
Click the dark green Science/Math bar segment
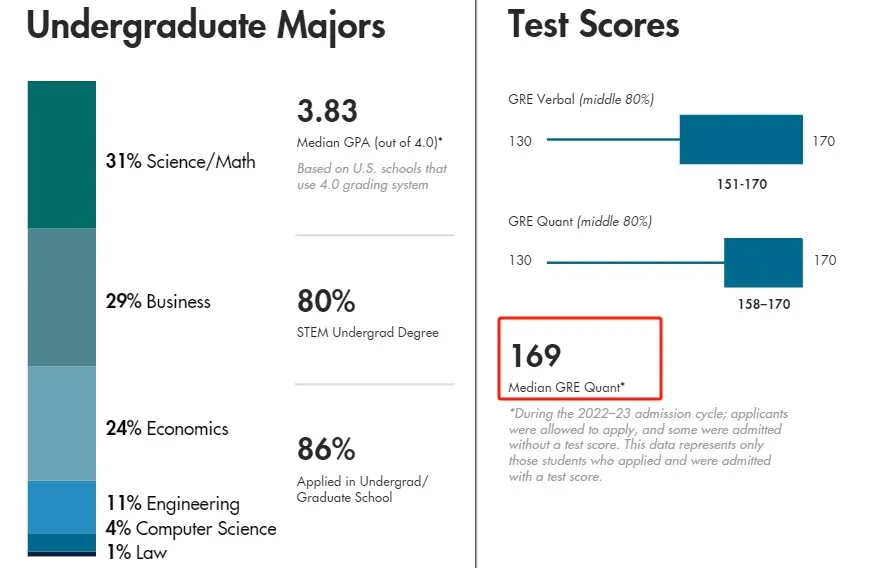pyautogui.click(x=62, y=155)
